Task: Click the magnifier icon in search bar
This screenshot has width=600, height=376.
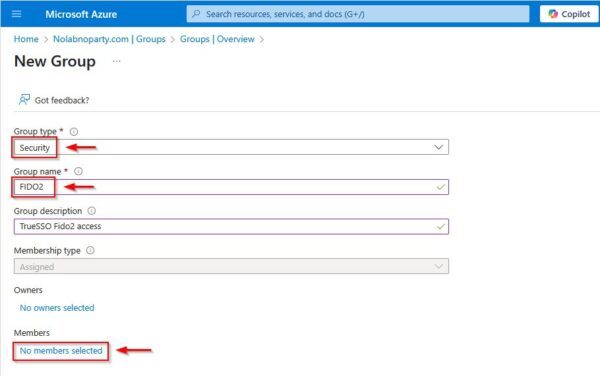Action: [196, 14]
